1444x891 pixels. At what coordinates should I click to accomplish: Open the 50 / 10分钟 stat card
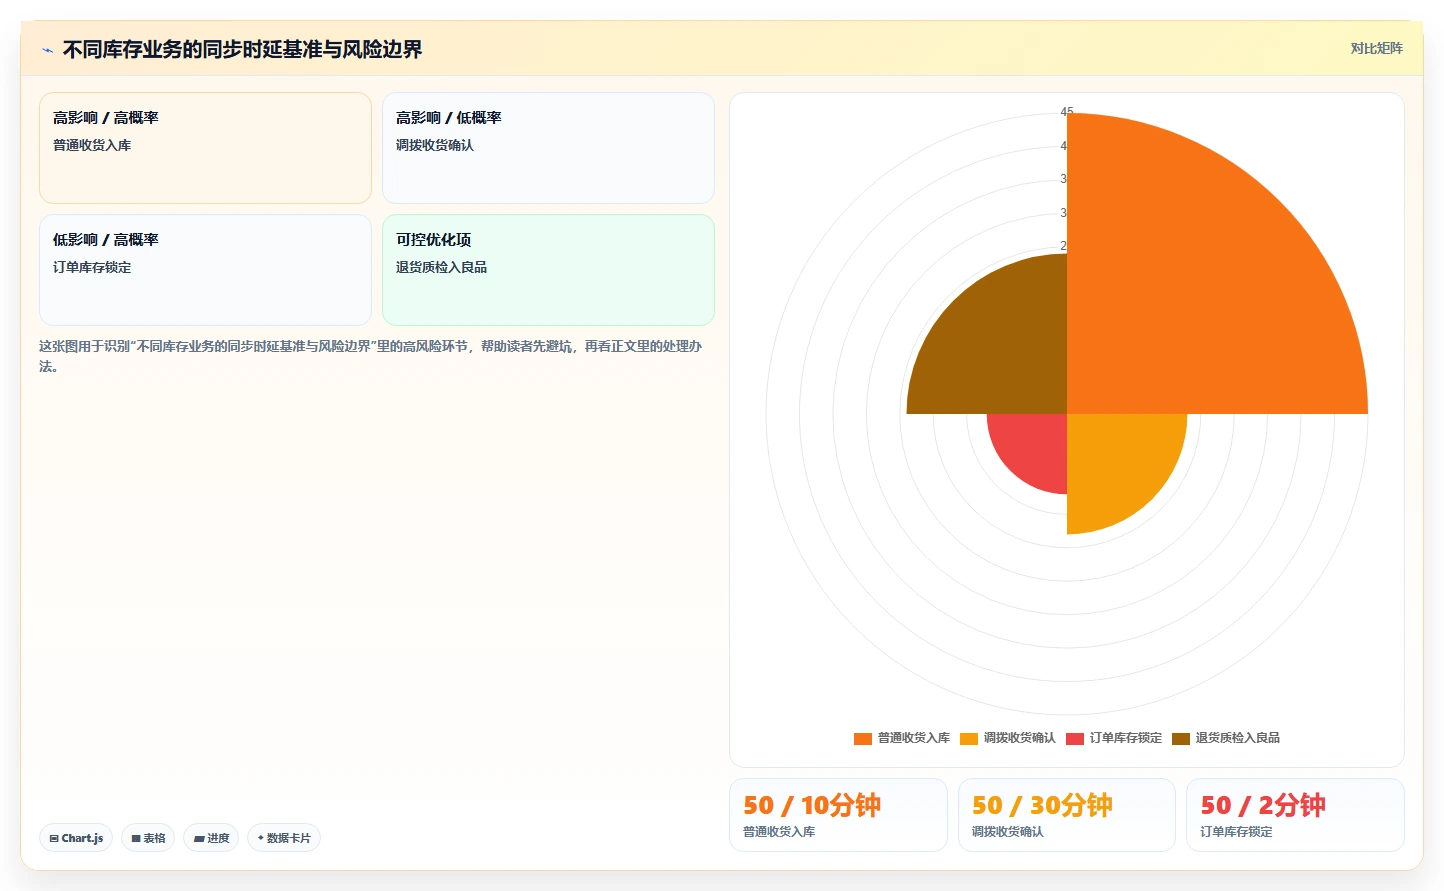coord(838,815)
